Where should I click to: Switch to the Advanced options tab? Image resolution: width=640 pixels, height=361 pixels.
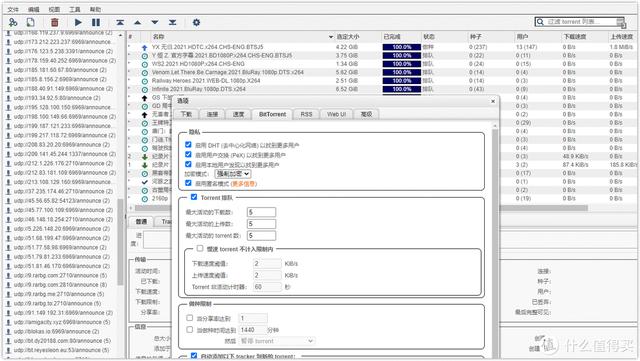click(367, 114)
